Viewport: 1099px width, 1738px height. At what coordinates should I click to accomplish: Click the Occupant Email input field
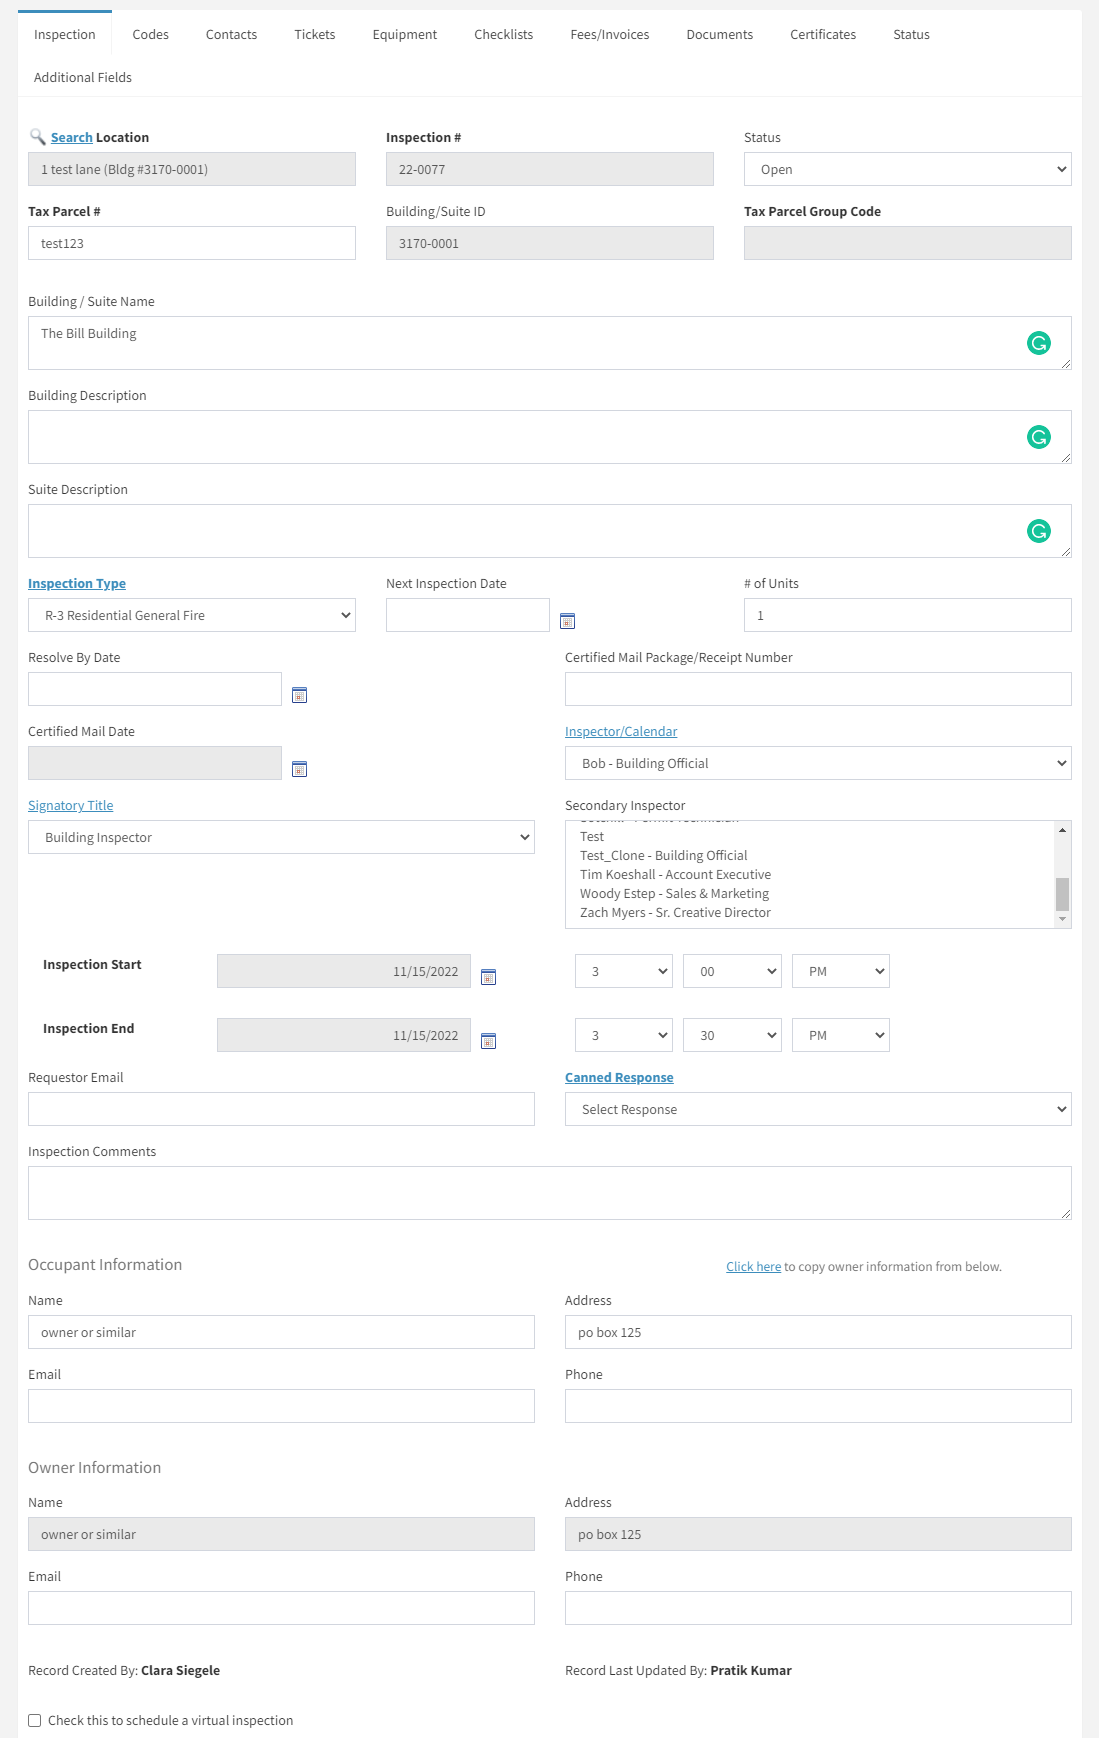[x=281, y=1406]
